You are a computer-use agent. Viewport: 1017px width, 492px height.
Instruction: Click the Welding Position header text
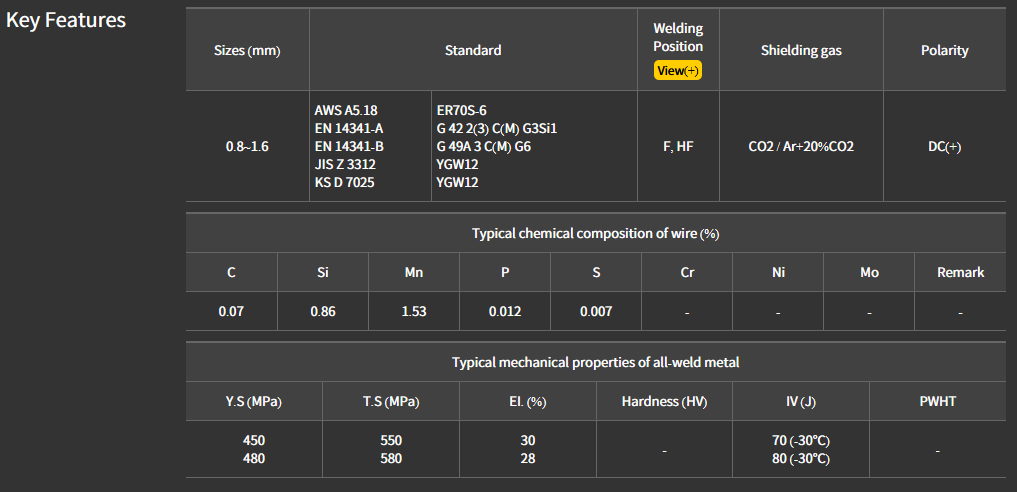pos(678,37)
